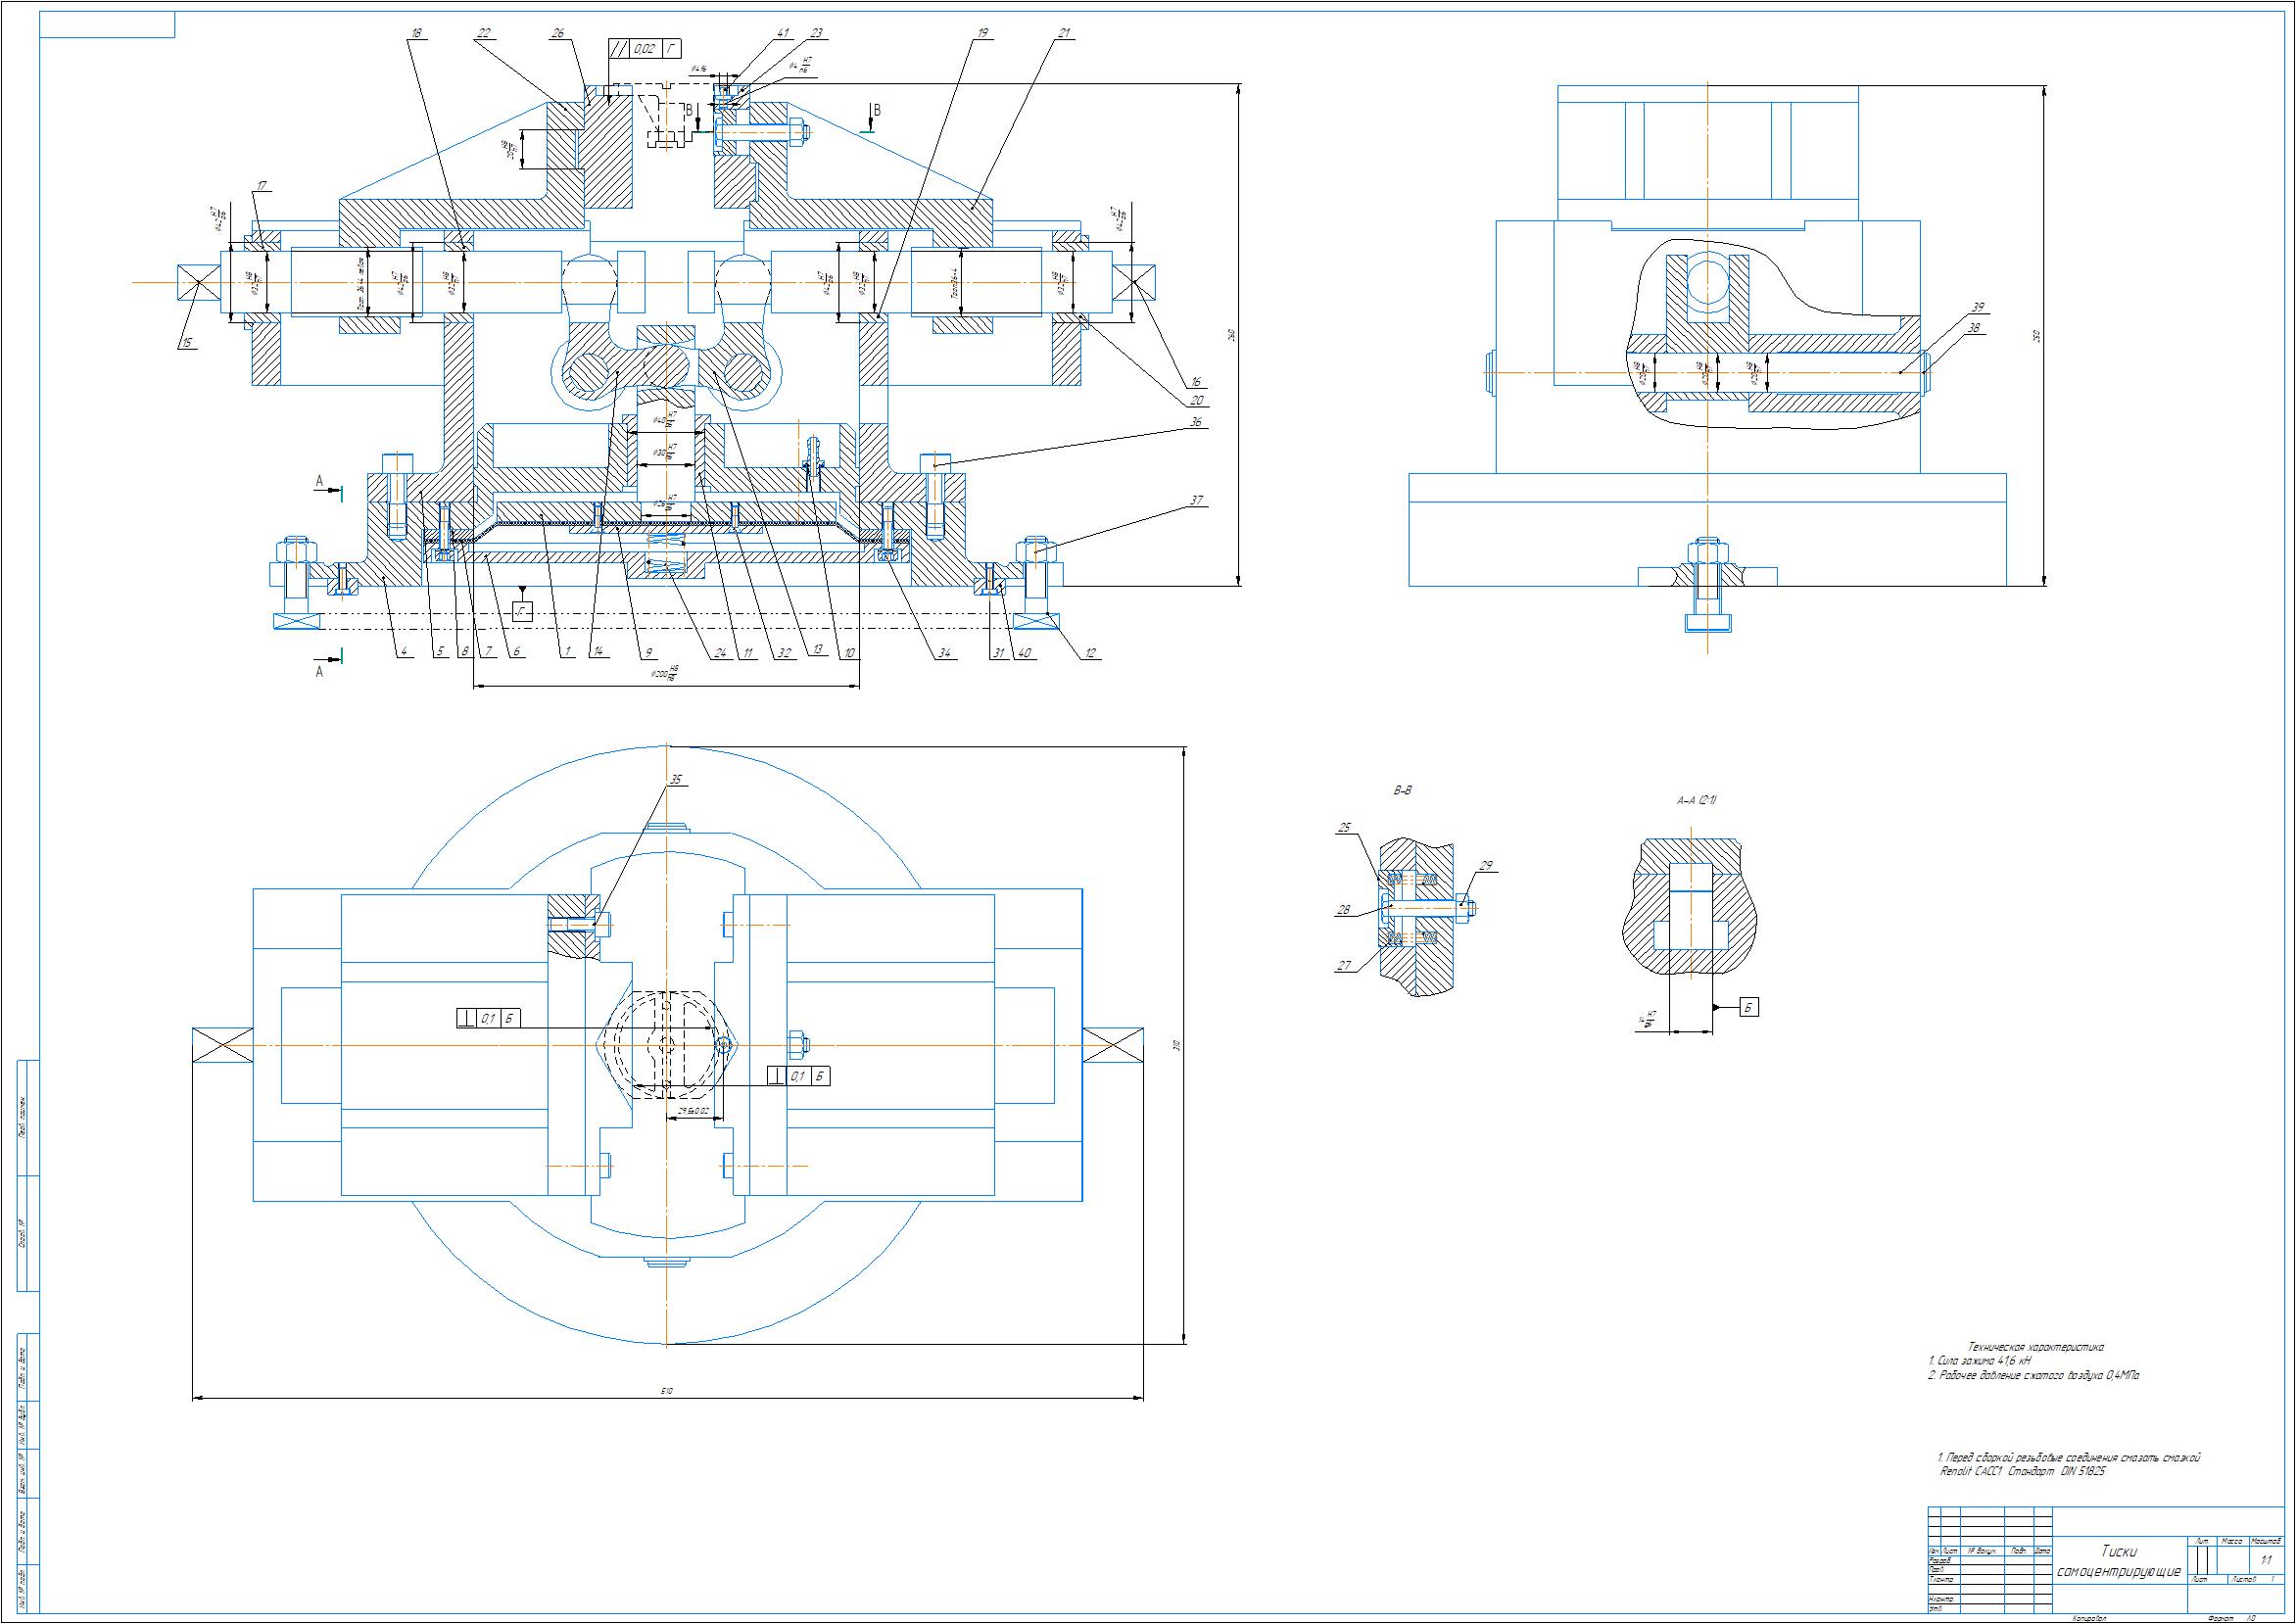Click the parallelism tolerance symbol beside 0,02
This screenshot has height=1624, width=2296.
(620, 49)
